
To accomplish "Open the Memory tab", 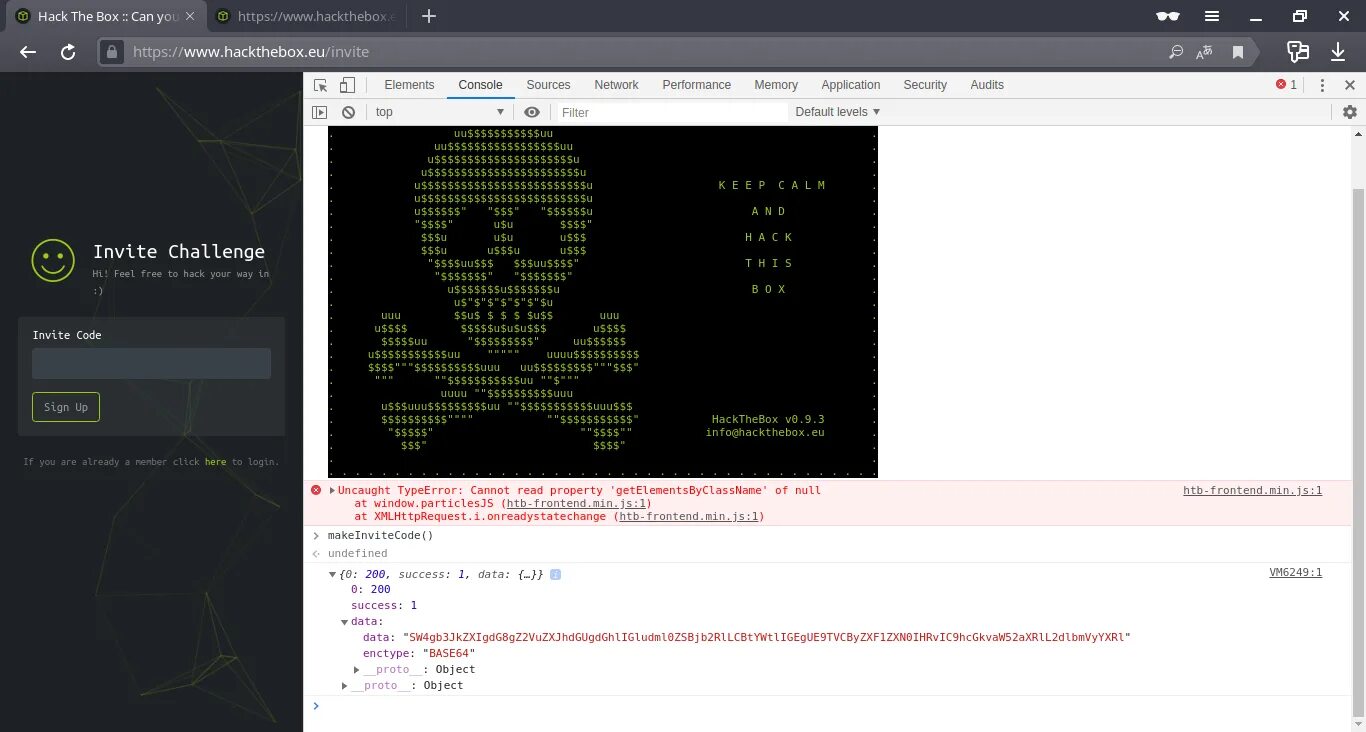I will click(x=776, y=85).
